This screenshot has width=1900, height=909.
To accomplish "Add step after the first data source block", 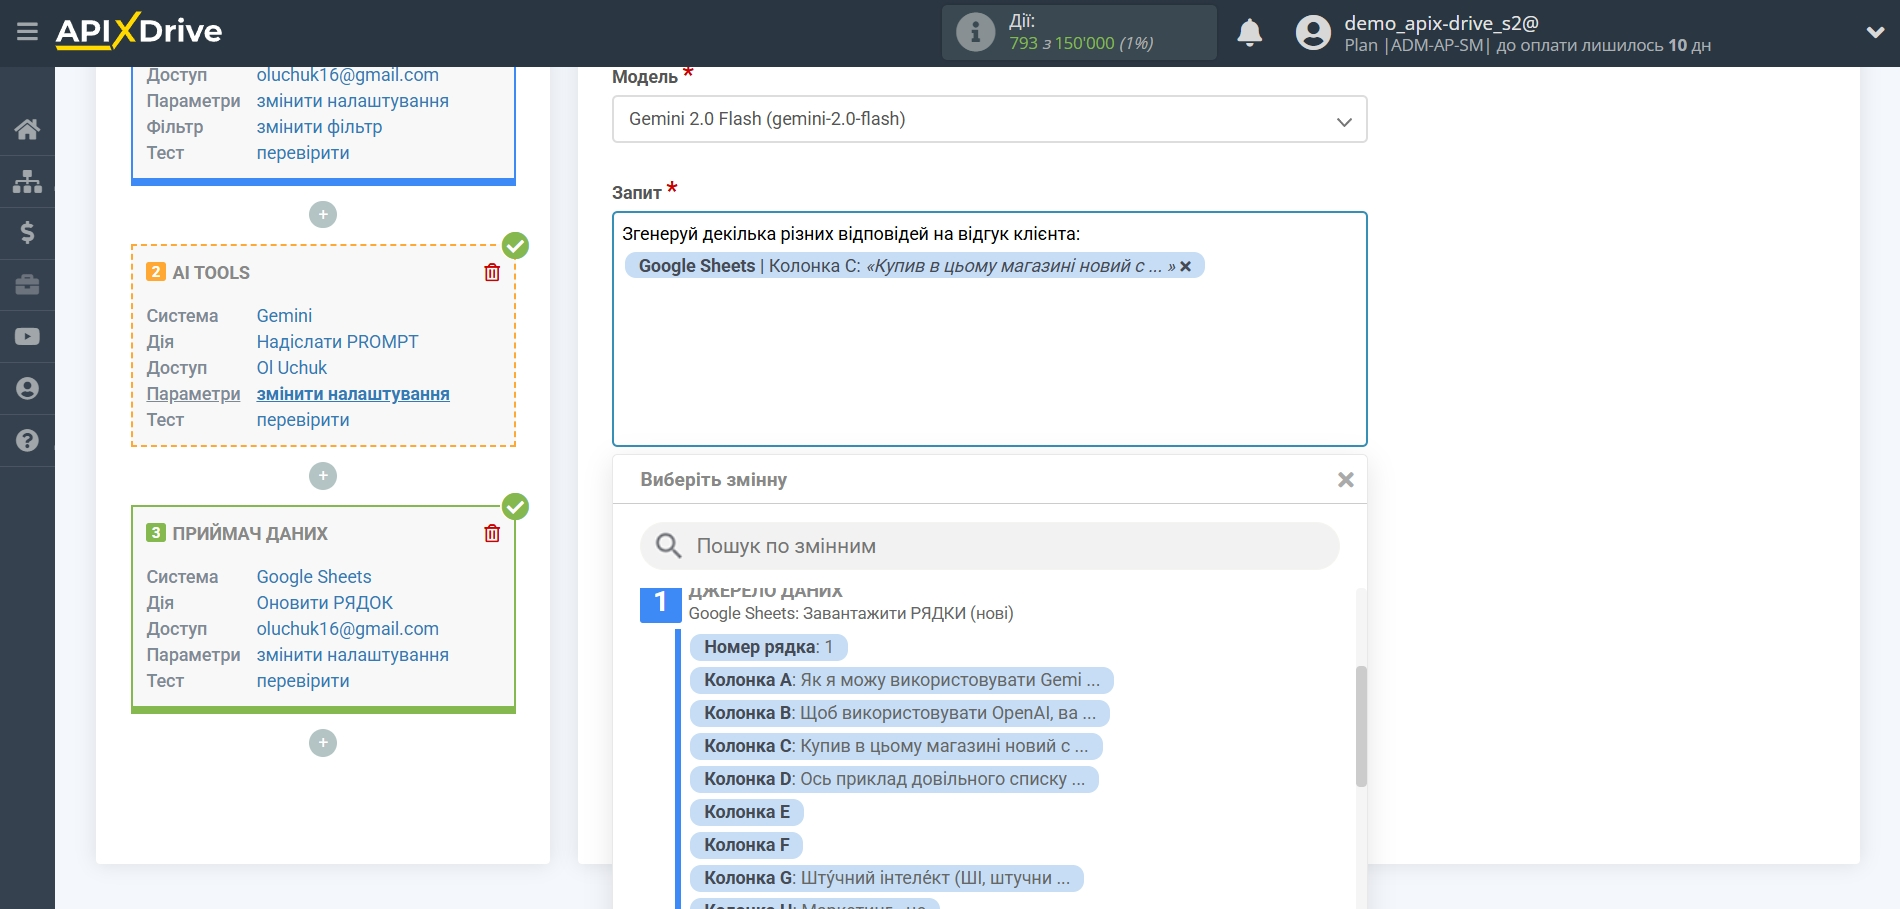I will [323, 215].
